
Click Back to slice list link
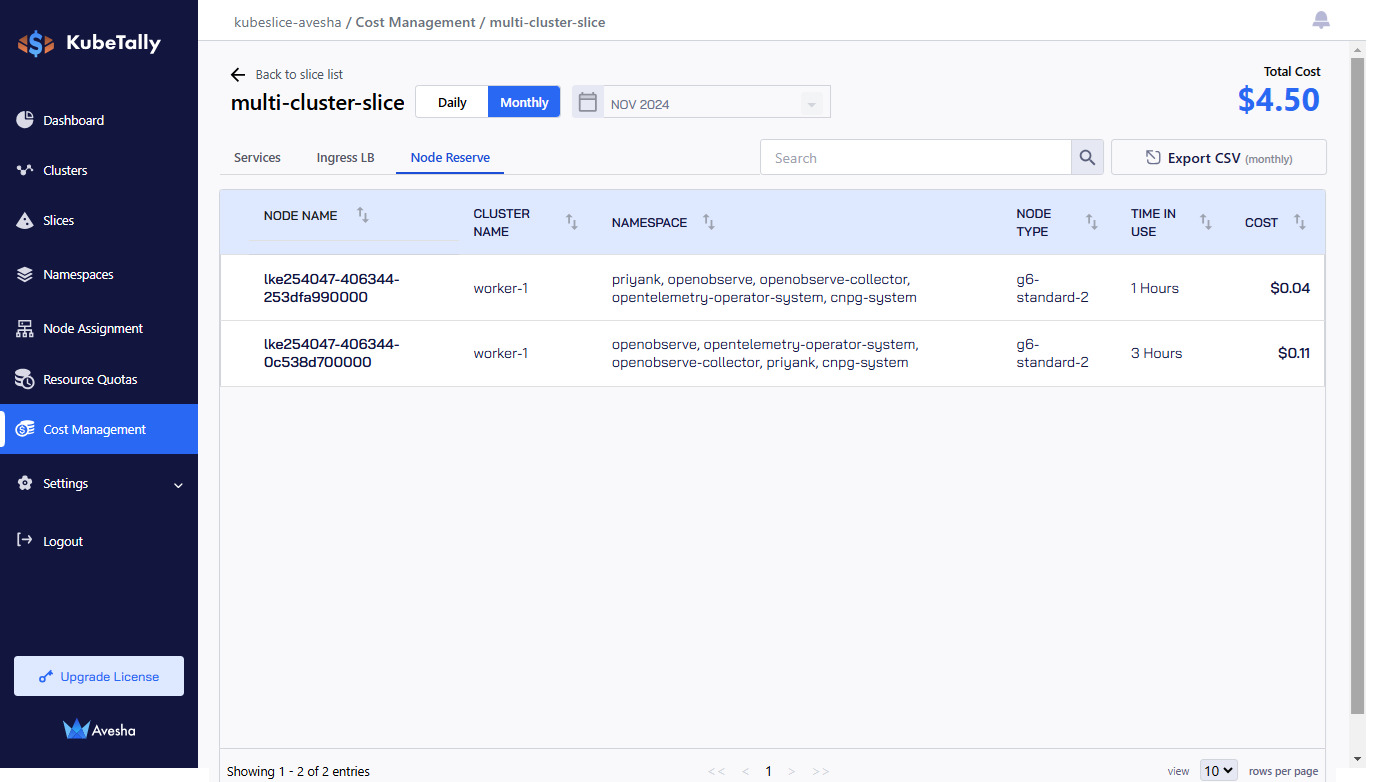coord(299,75)
